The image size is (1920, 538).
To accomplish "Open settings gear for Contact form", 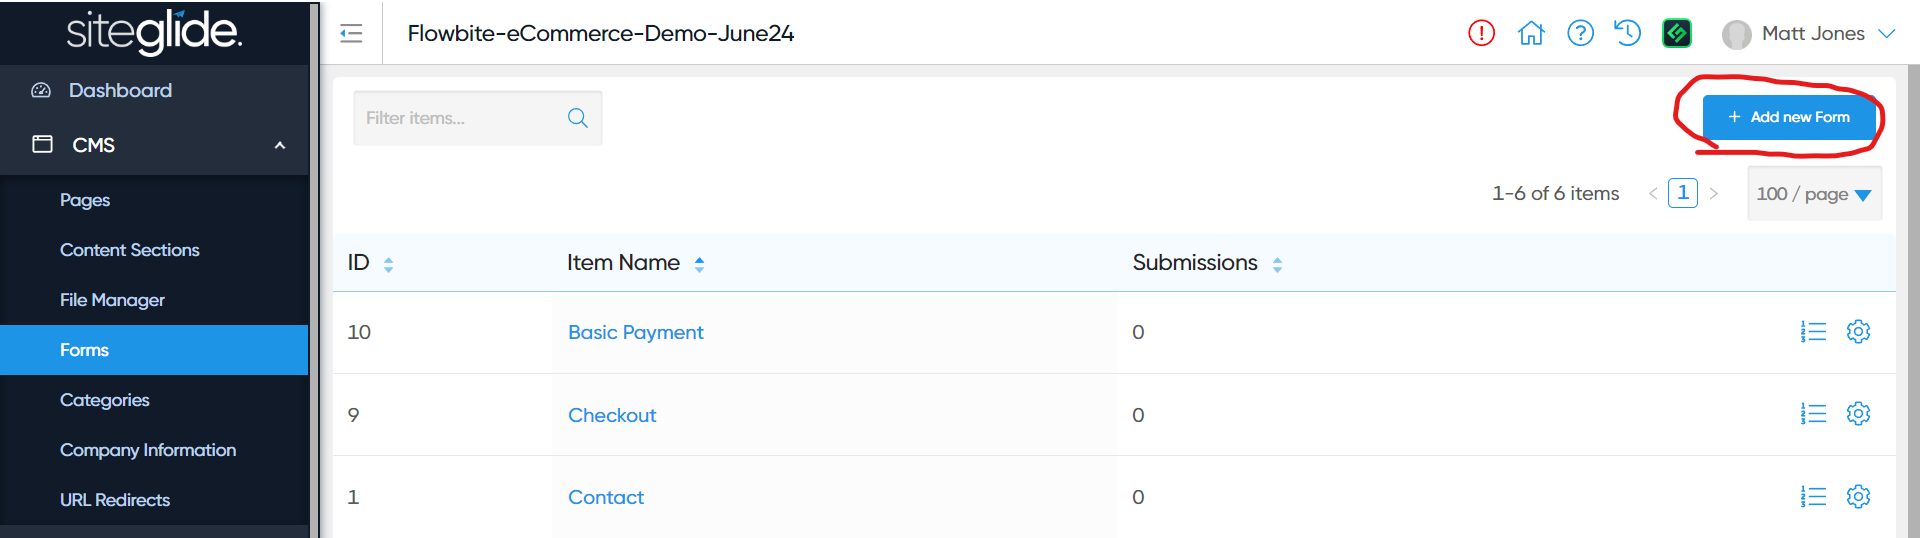I will pyautogui.click(x=1858, y=497).
